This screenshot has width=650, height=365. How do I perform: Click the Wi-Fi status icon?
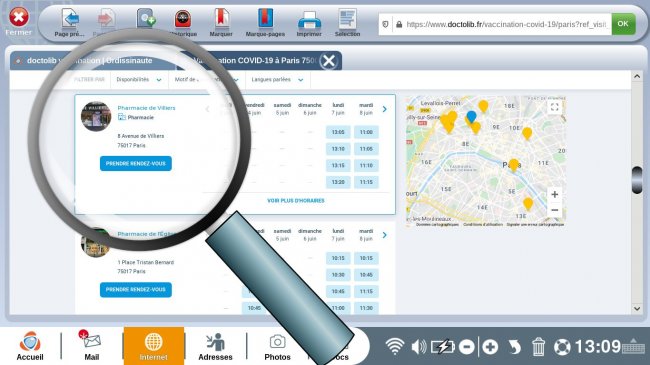pos(395,347)
